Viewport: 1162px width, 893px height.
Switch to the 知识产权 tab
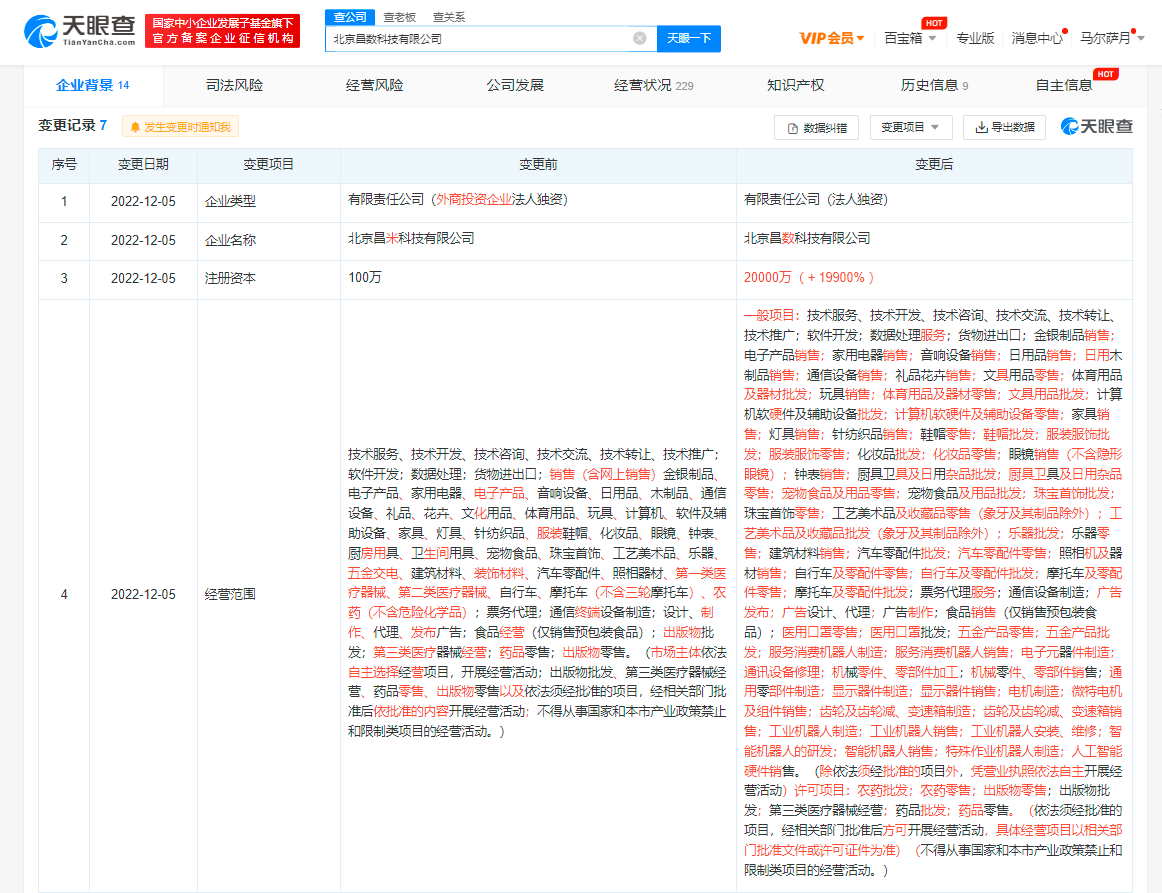click(795, 85)
